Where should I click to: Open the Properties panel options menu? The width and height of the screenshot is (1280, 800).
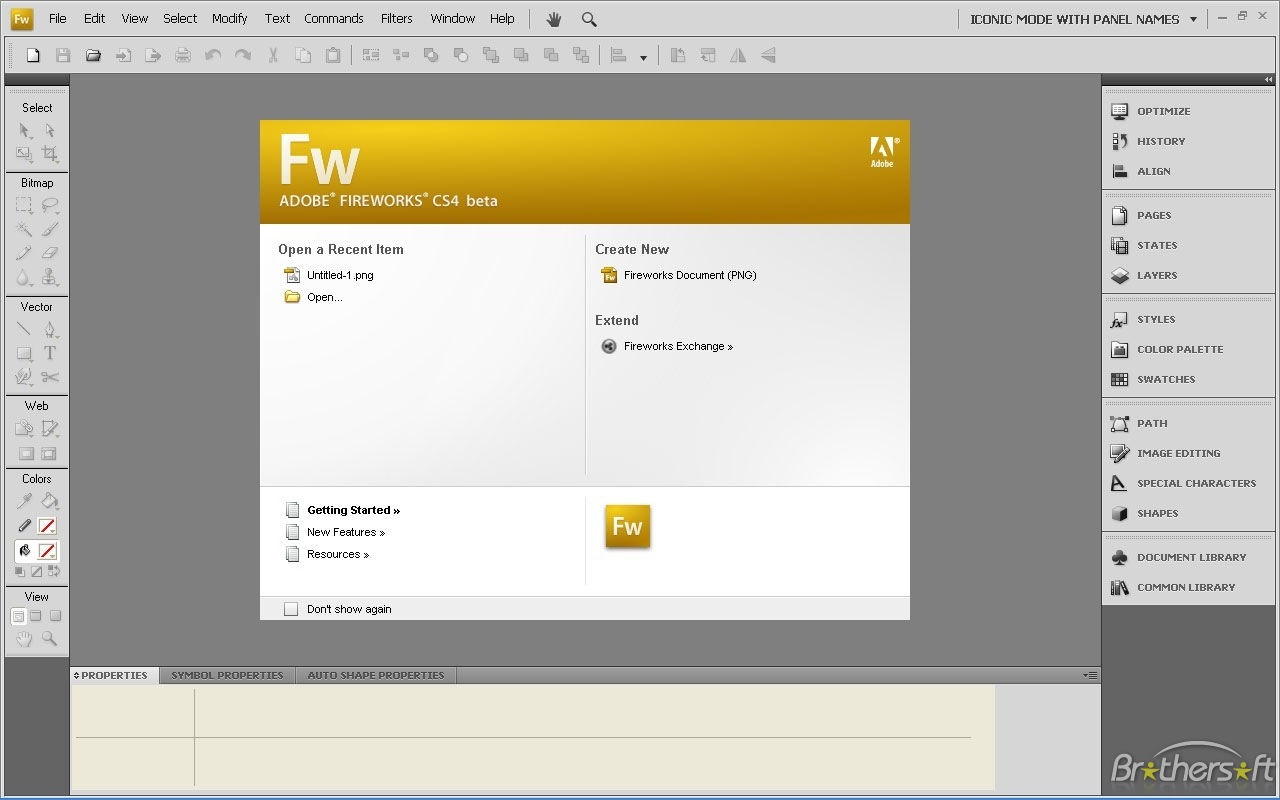(x=1091, y=675)
